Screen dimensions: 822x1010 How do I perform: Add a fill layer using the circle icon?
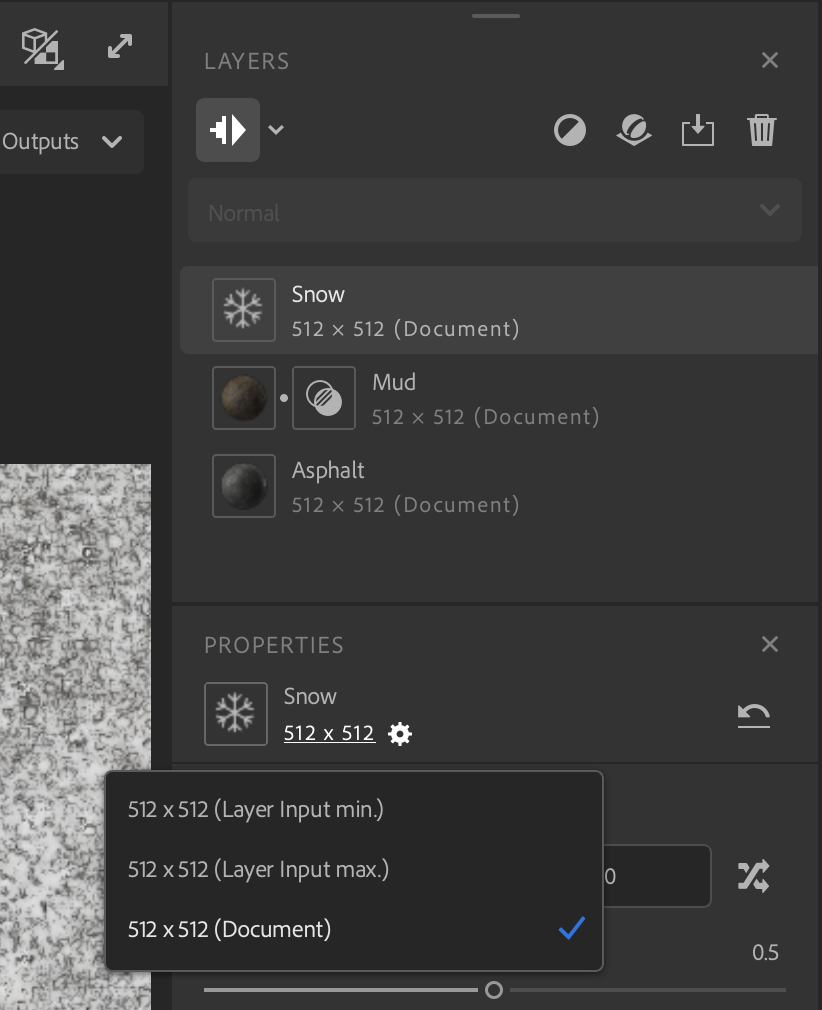click(x=569, y=130)
